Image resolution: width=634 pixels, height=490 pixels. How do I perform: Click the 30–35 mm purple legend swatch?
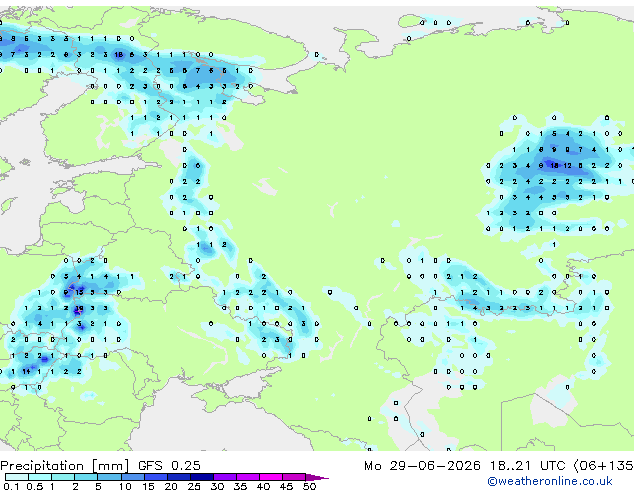[x=225, y=477]
